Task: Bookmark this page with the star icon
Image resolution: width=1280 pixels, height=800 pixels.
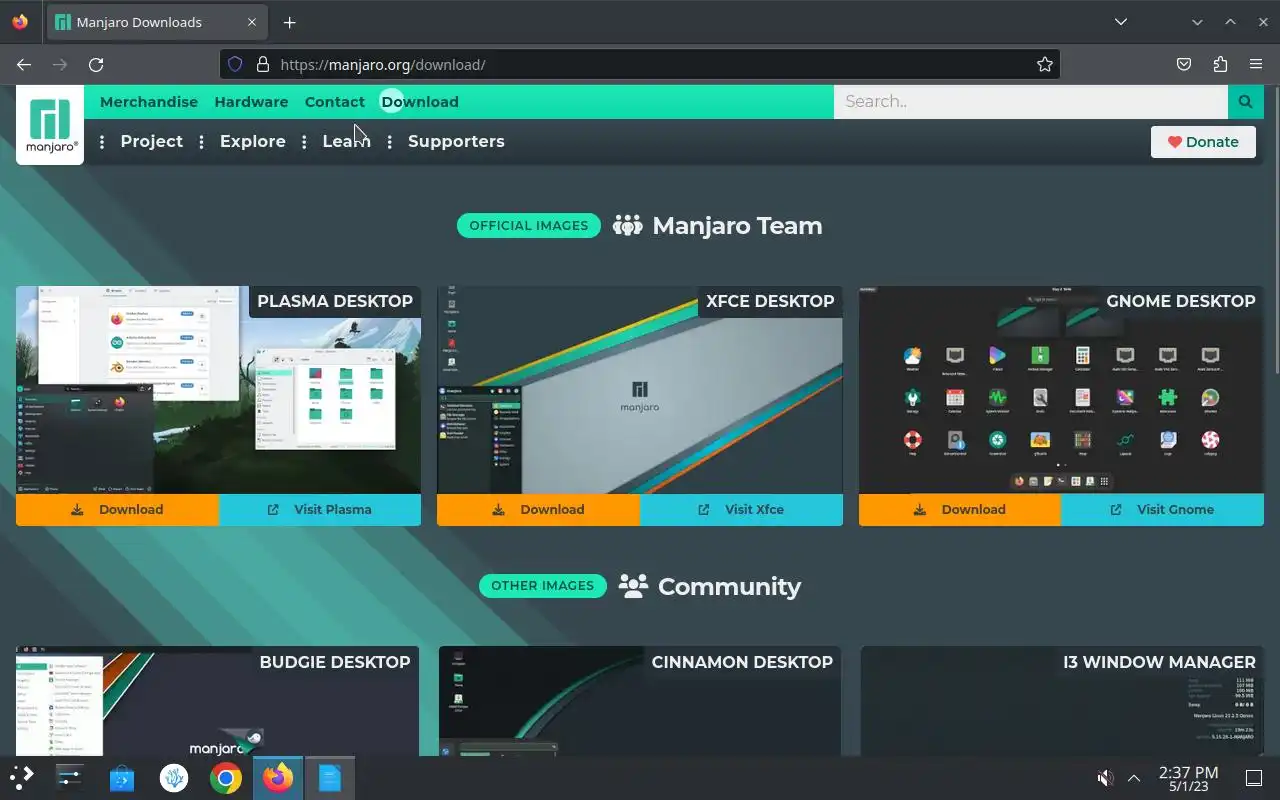Action: click(1045, 64)
